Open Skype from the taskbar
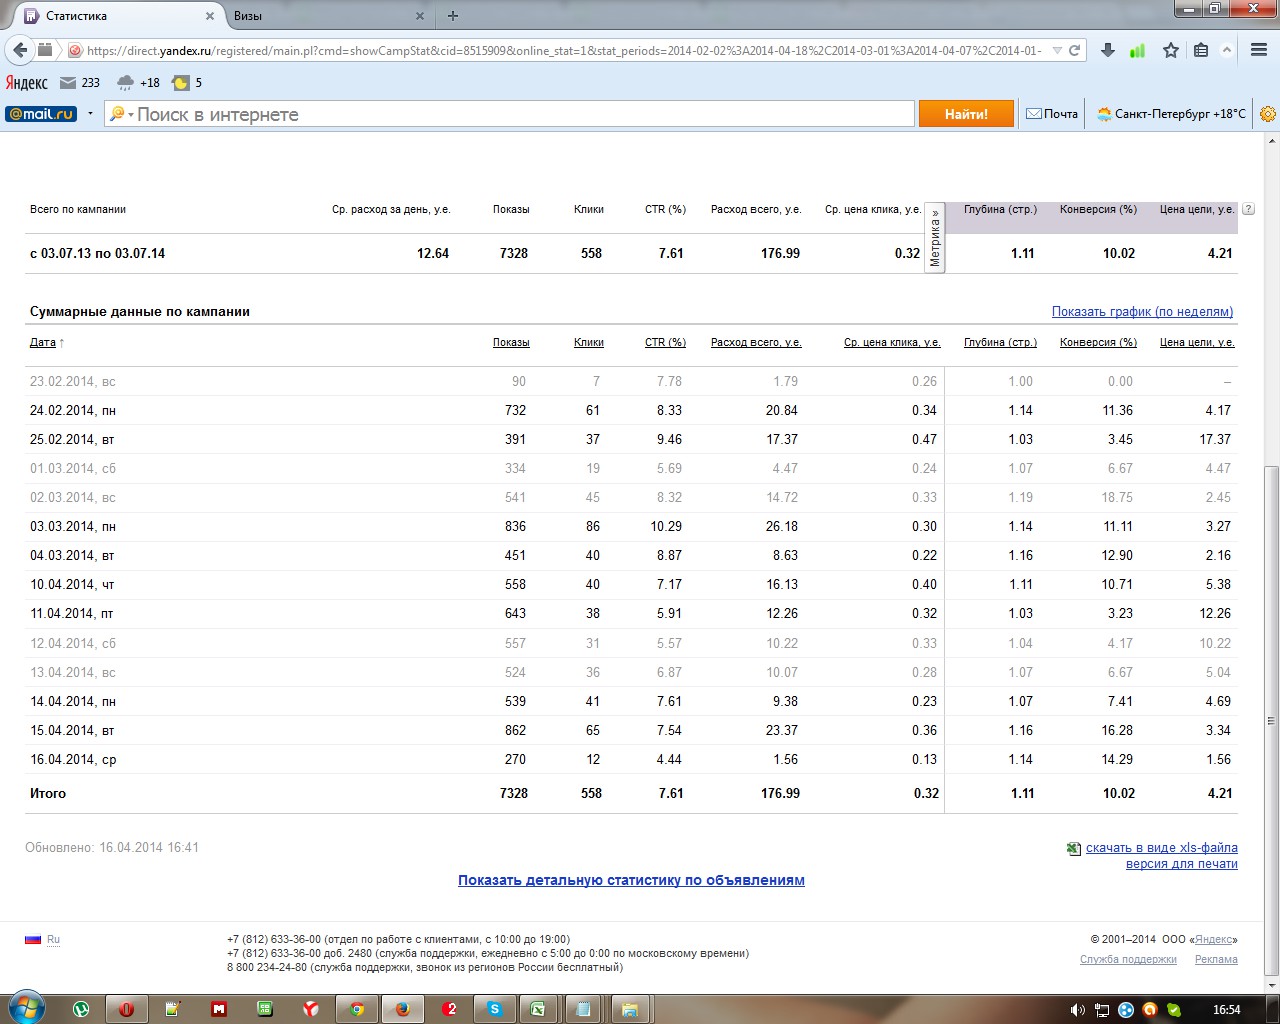The image size is (1280, 1024). [x=495, y=1009]
